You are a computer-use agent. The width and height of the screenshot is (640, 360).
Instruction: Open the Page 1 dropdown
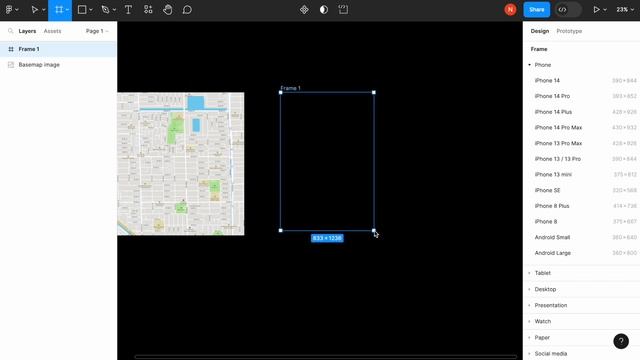pos(97,31)
